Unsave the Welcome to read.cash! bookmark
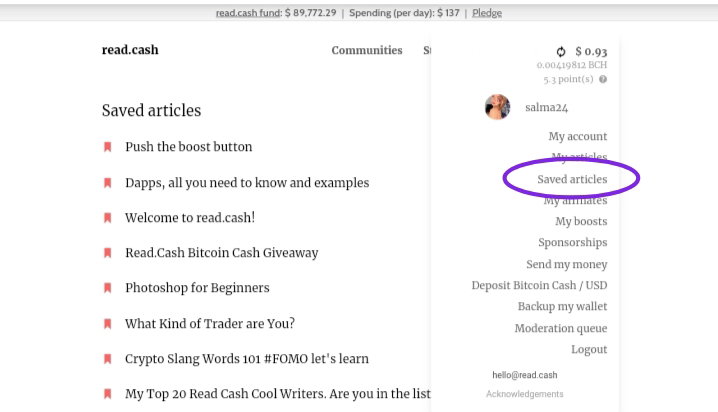718x412 pixels. coord(108,218)
